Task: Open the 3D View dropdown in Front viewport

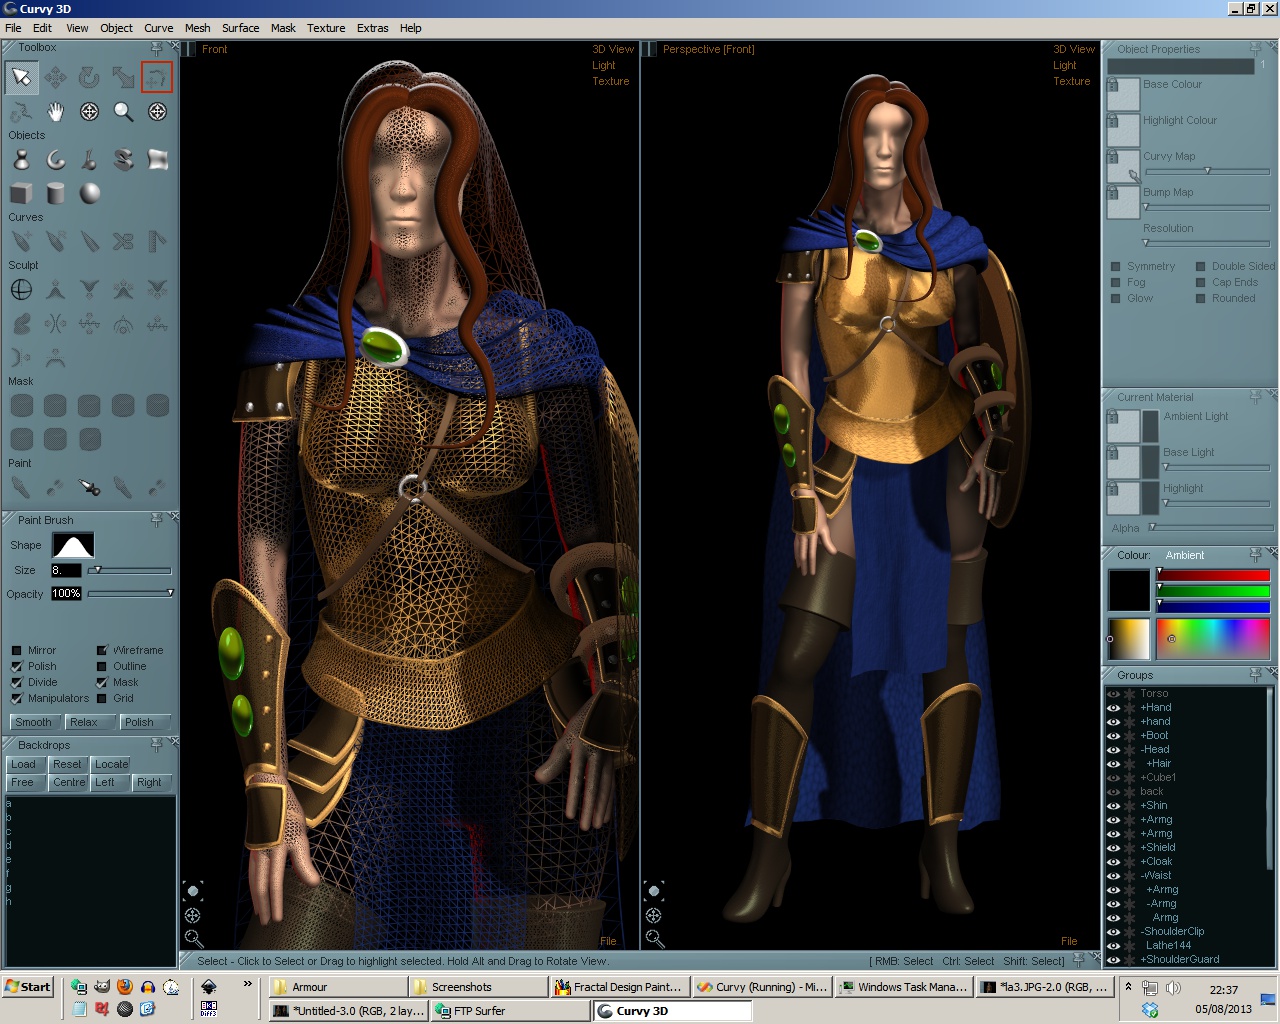Action: pyautogui.click(x=612, y=49)
